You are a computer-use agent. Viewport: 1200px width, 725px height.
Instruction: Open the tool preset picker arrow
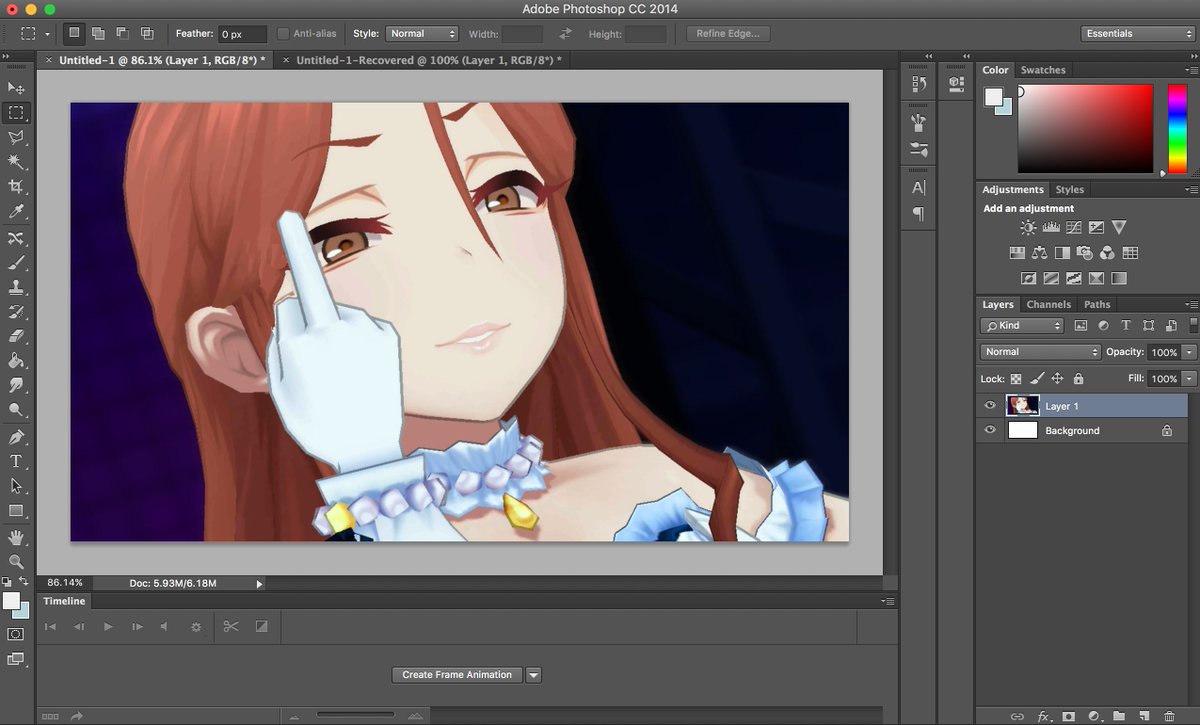tap(47, 34)
